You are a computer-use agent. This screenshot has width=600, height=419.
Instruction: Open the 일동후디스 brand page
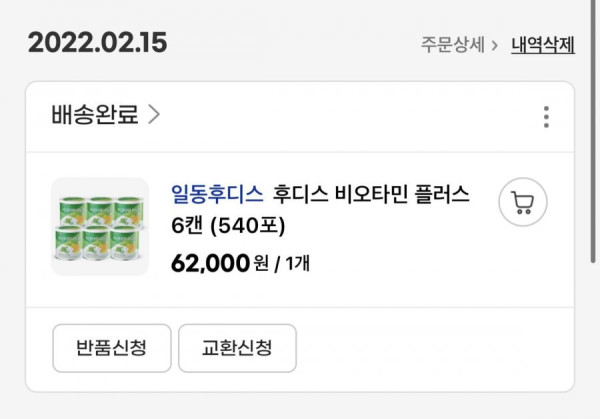[217, 194]
